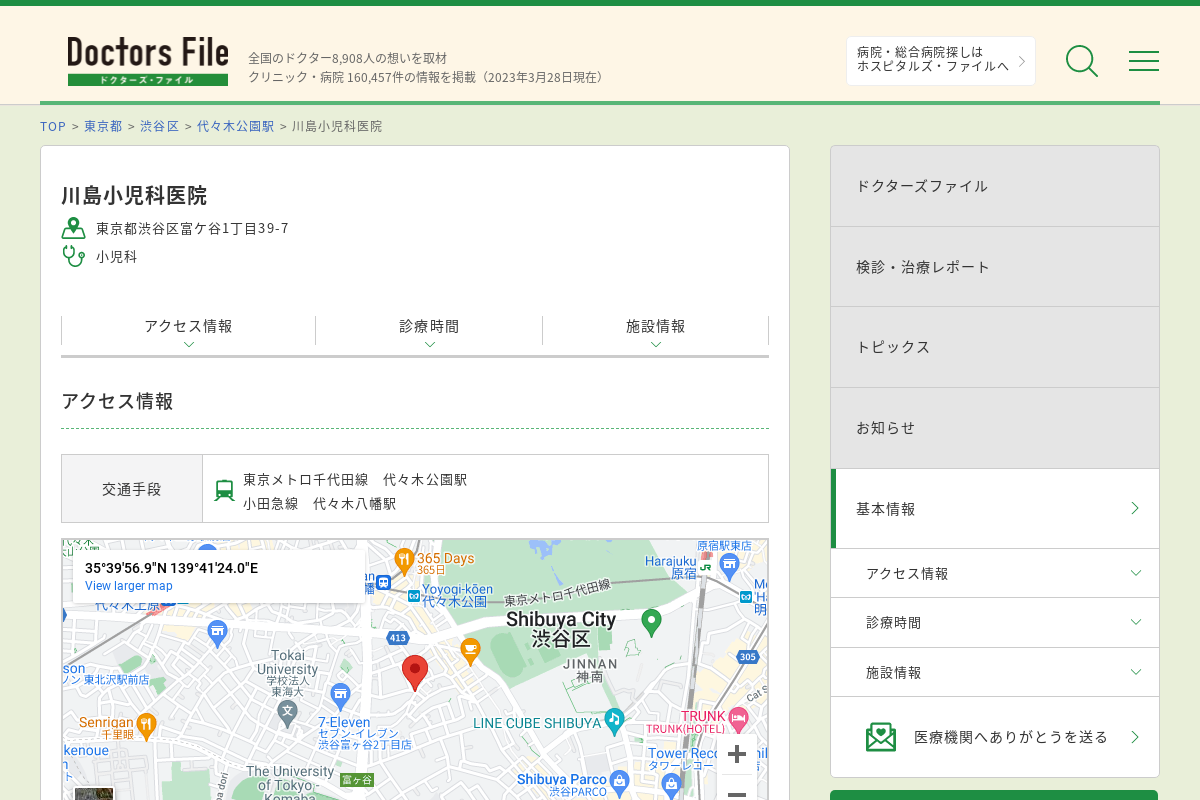Click 小田急線 代々木八幡駅 text

coord(320,504)
